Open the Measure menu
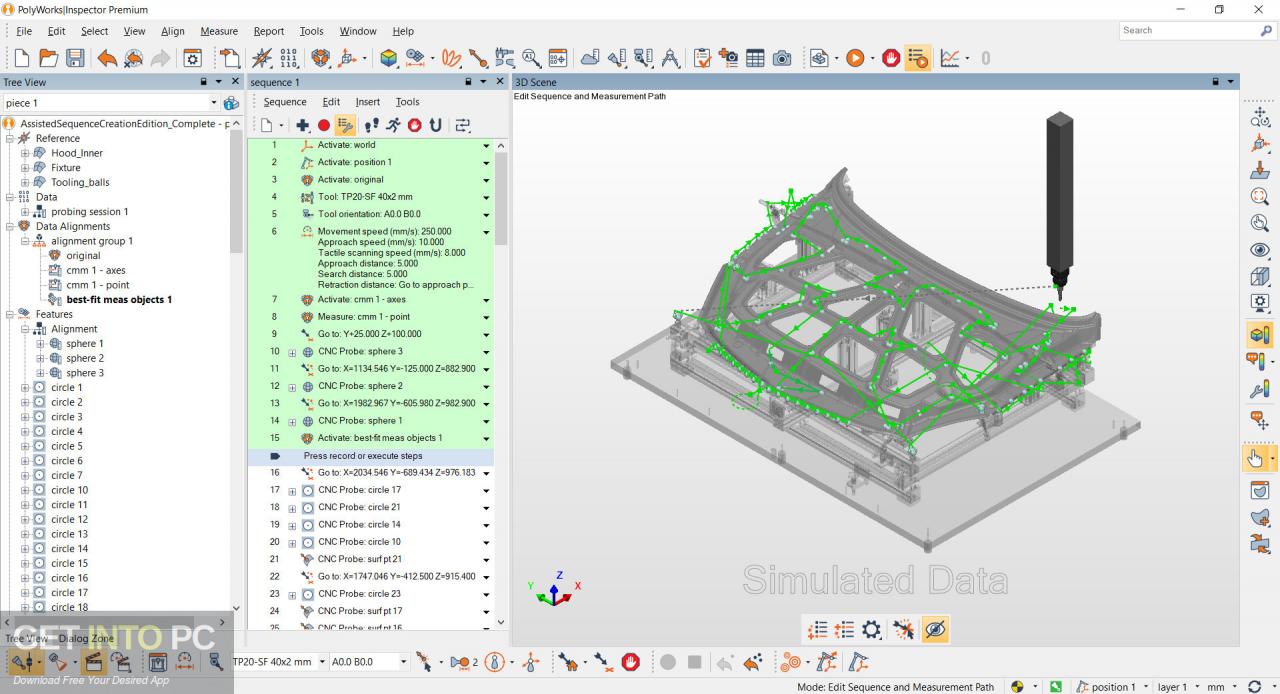This screenshot has height=694, width=1280. pos(219,31)
